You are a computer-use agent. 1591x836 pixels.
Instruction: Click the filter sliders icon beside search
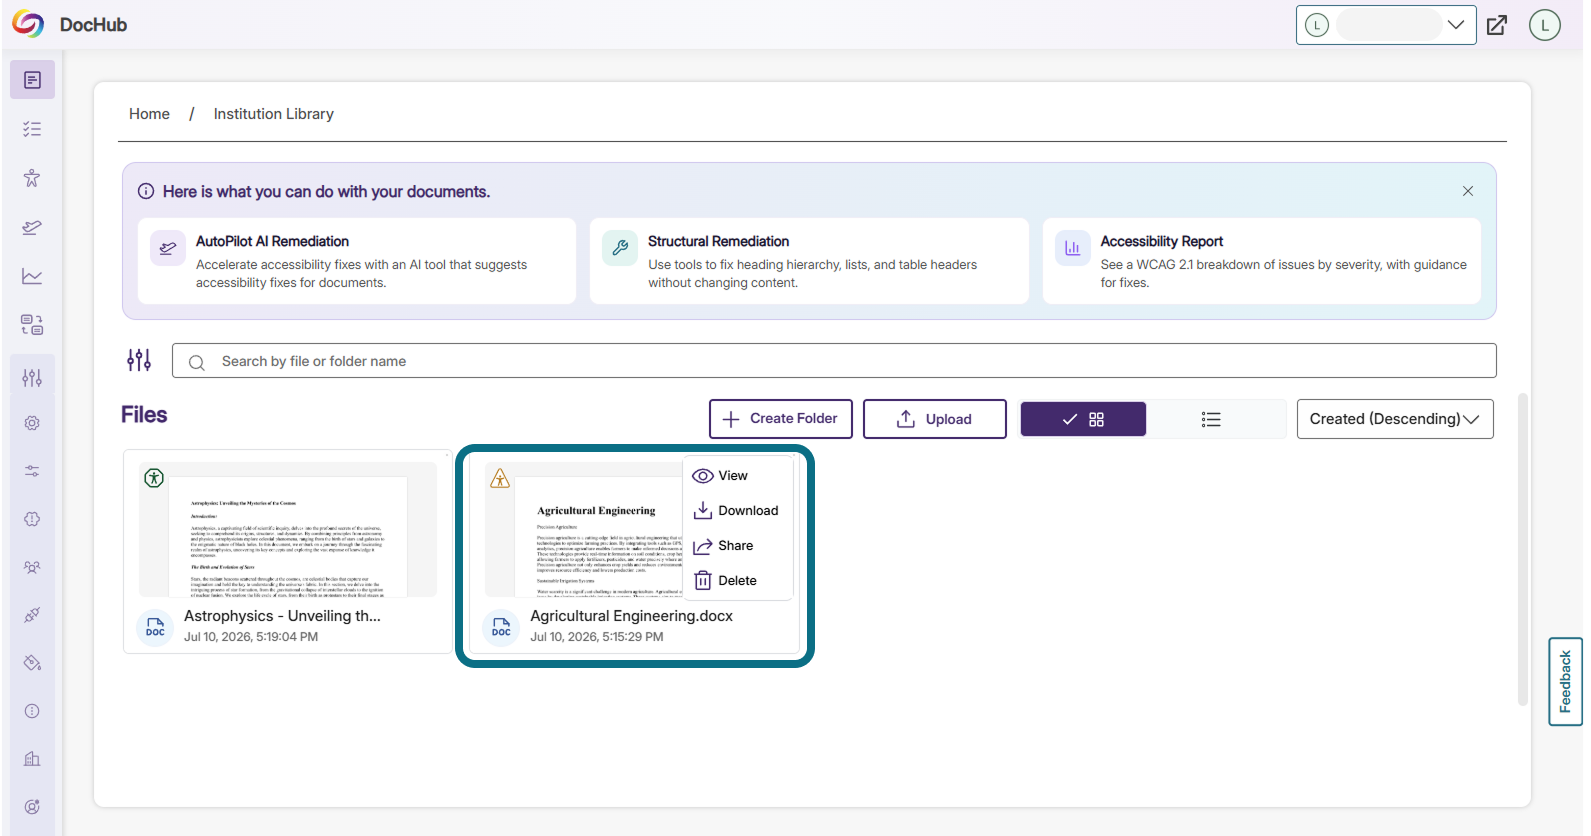139,360
